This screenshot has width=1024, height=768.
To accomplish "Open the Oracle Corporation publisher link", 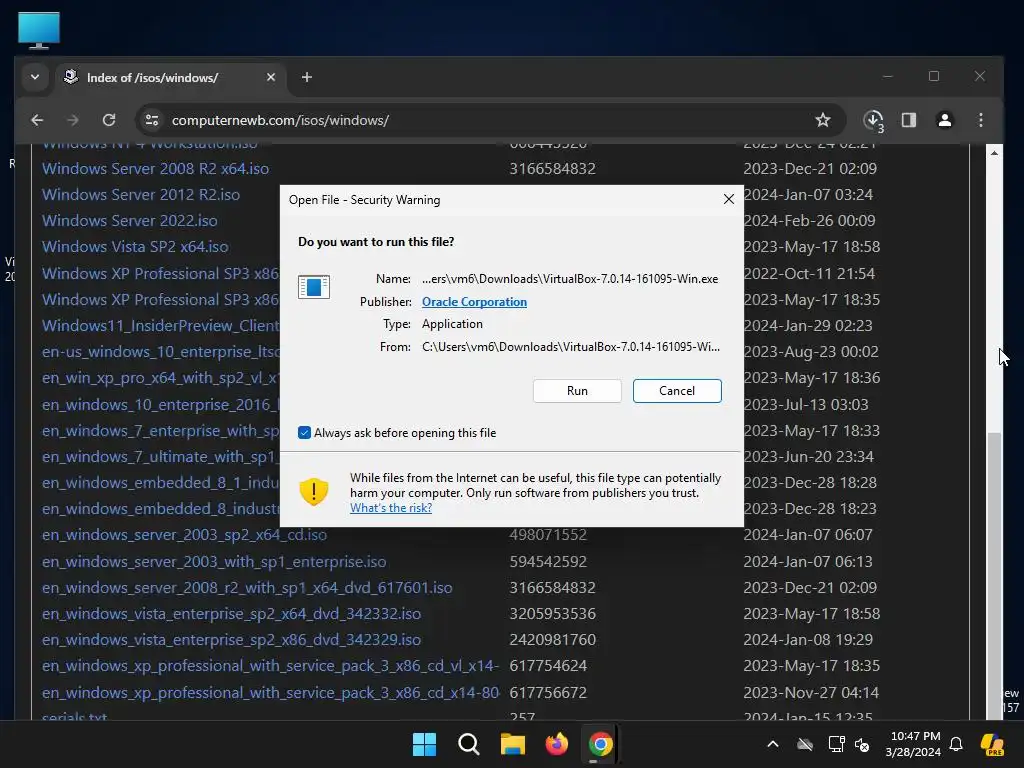I will (474, 302).
